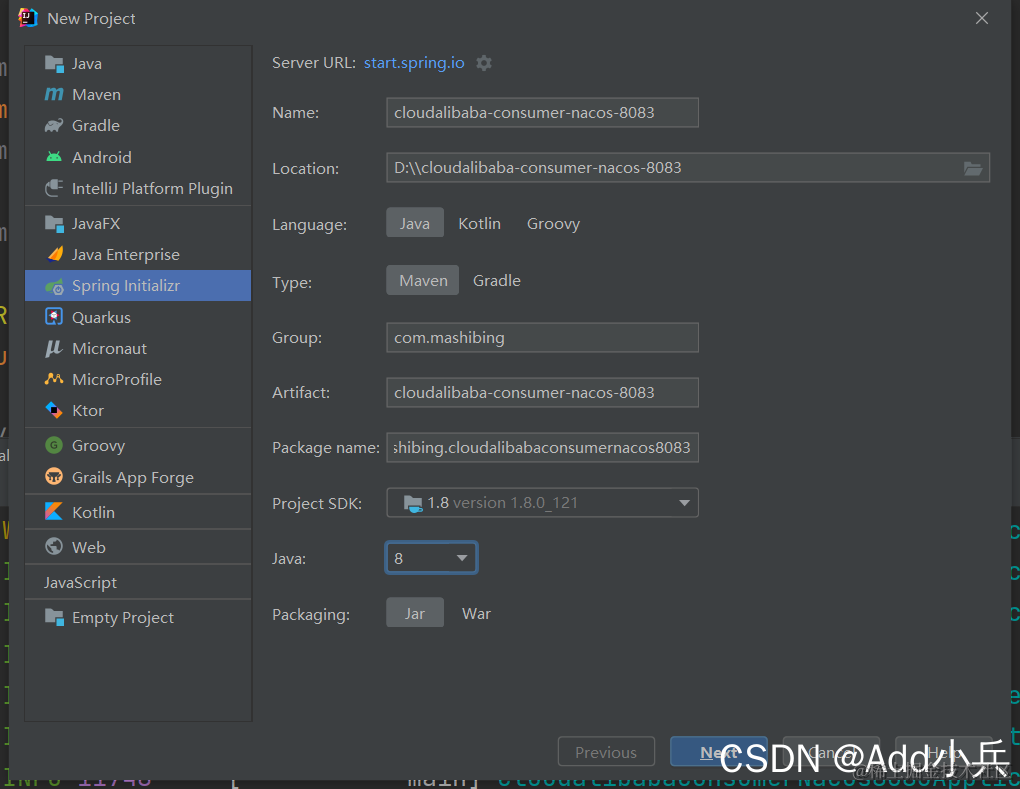Select 'IntelliJ Platform Plugin' label

pos(152,189)
